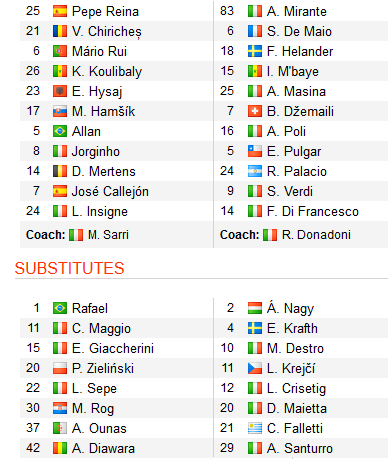Click the SUBSTITUTES section heading
The image size is (388, 459).
pos(69,268)
